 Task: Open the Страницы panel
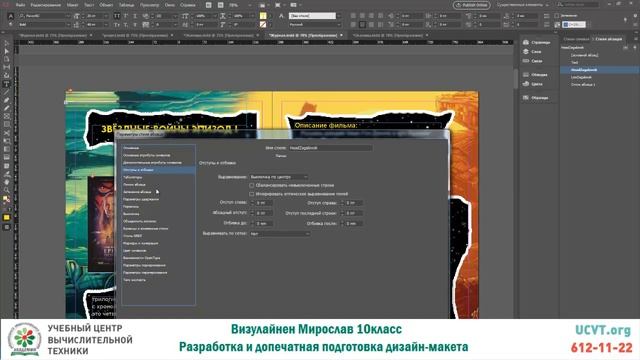click(x=537, y=42)
